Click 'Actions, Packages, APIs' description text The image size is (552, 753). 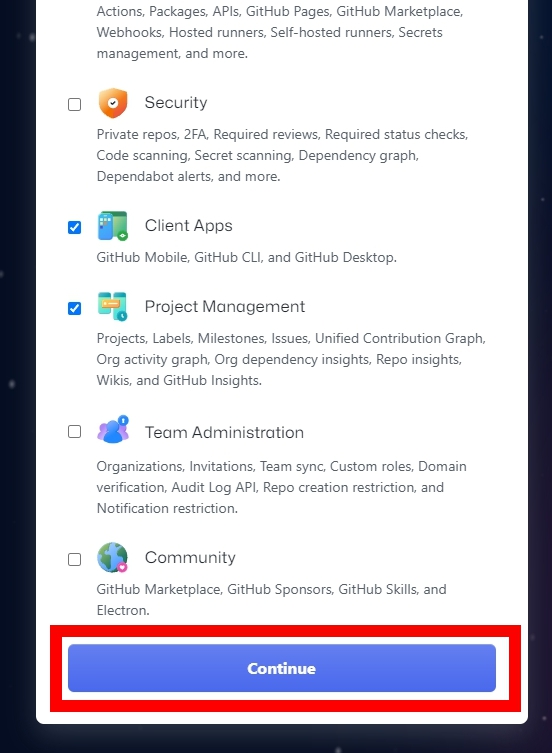(x=280, y=32)
